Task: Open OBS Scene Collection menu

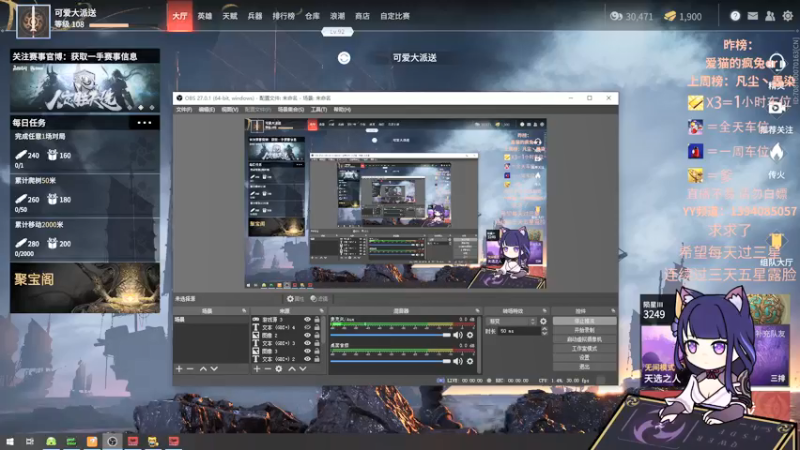Action: click(x=290, y=110)
